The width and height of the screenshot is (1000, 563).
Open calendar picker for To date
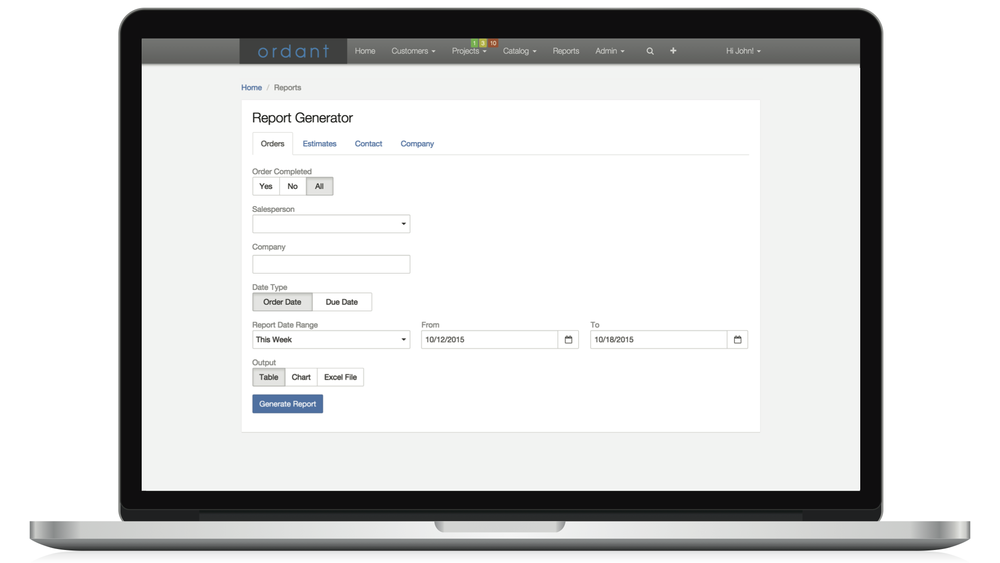737,340
